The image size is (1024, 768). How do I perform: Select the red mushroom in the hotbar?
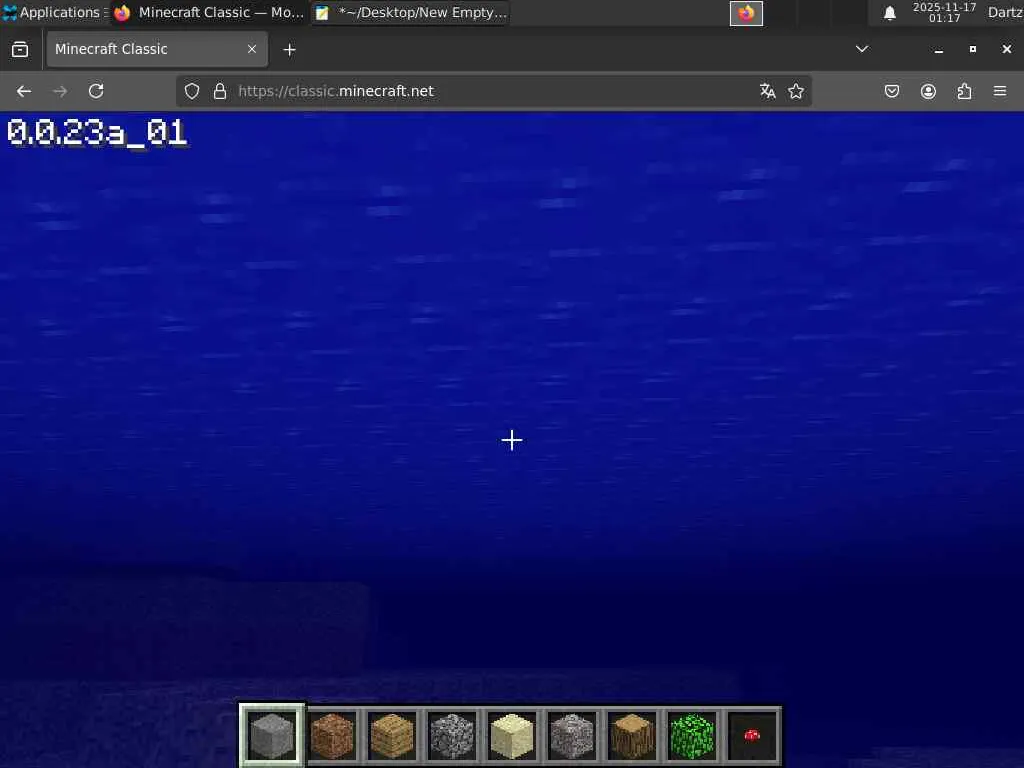tap(752, 735)
